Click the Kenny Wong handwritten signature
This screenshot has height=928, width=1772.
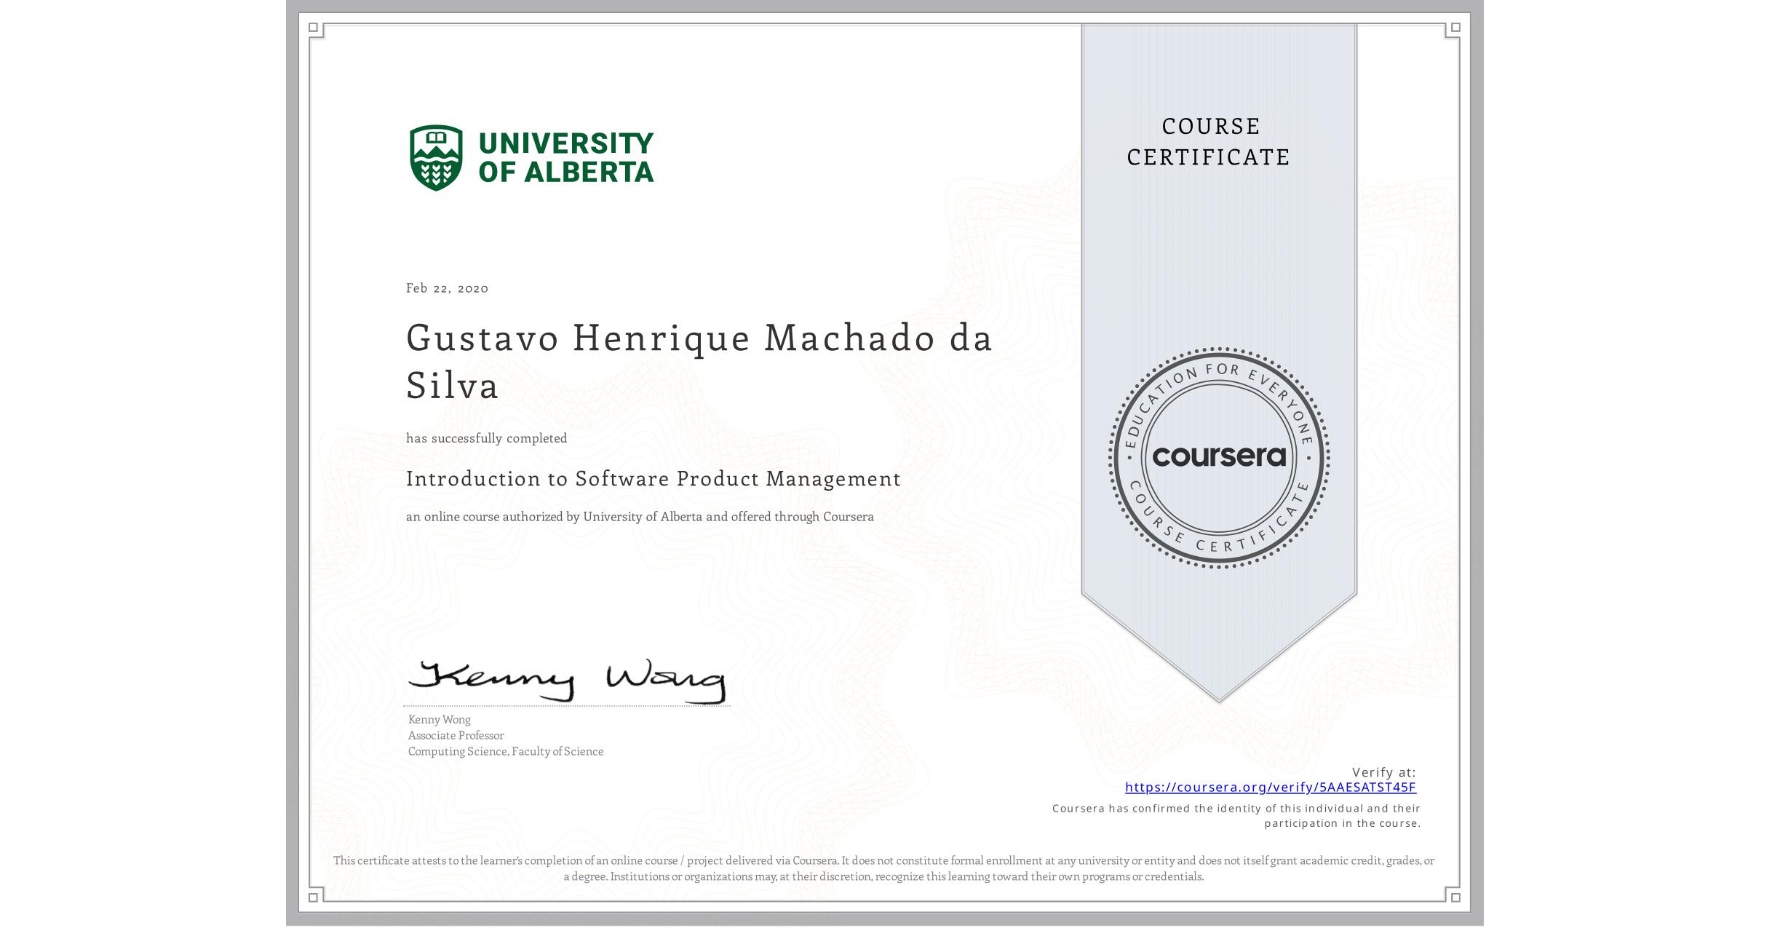tap(567, 680)
